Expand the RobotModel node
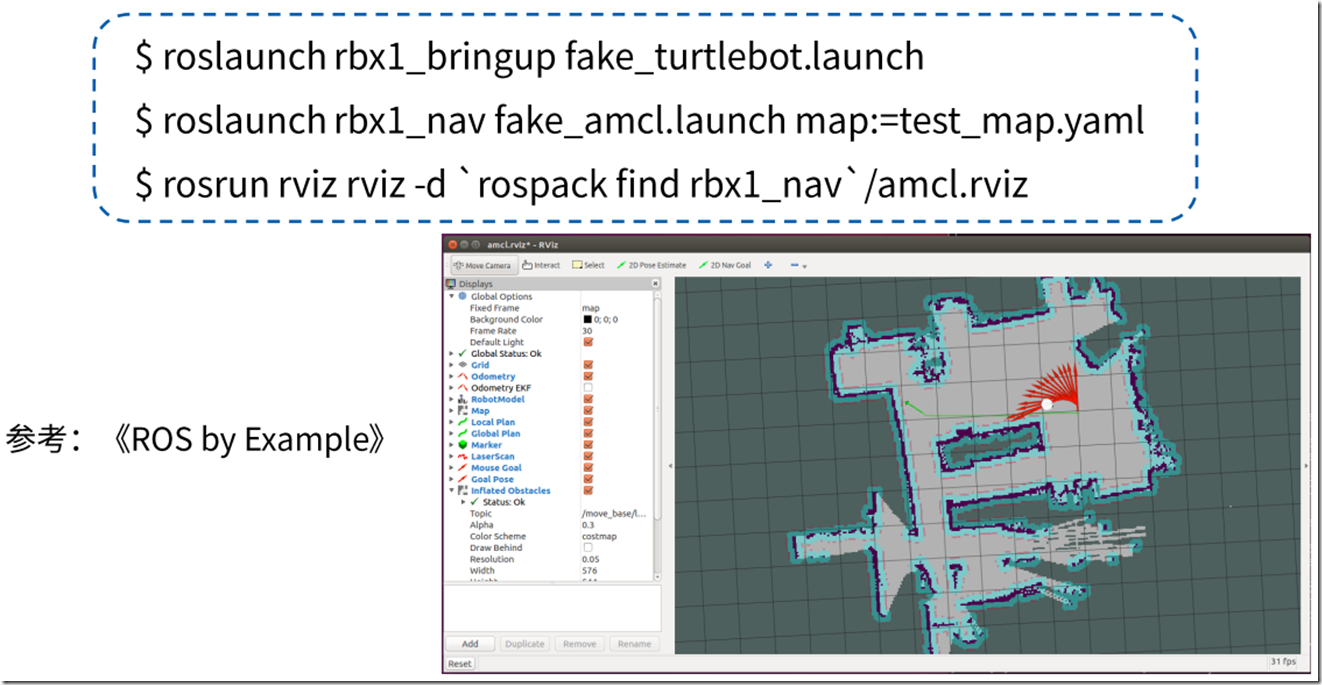 (452, 399)
